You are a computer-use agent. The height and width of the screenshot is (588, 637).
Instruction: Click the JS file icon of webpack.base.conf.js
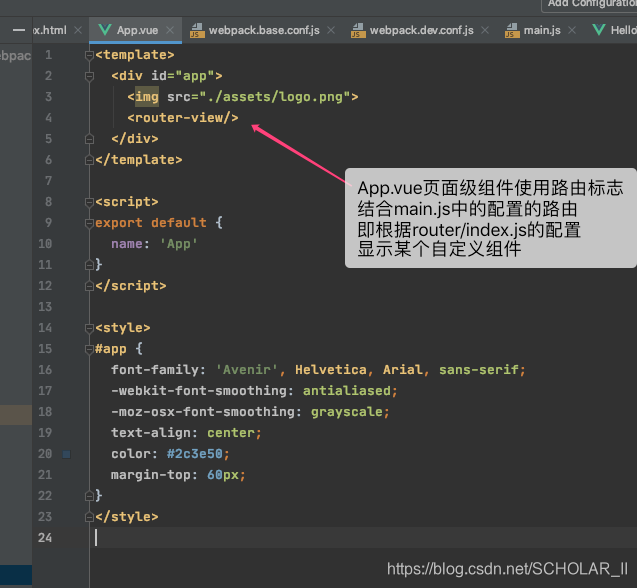pos(197,30)
